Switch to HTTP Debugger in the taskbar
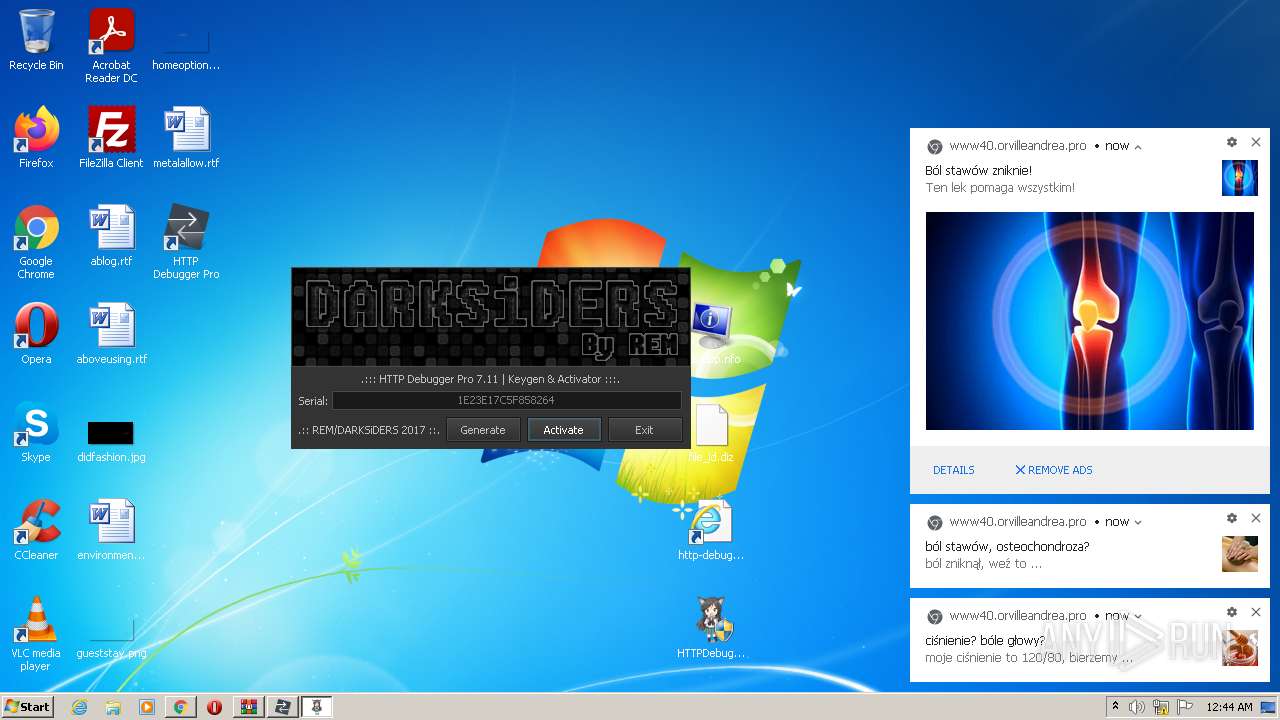The width and height of the screenshot is (1280, 720). [x=282, y=707]
